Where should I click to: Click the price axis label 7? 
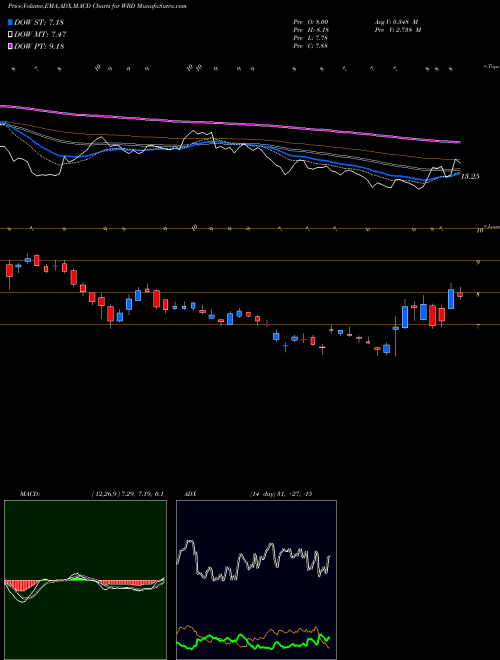click(478, 326)
